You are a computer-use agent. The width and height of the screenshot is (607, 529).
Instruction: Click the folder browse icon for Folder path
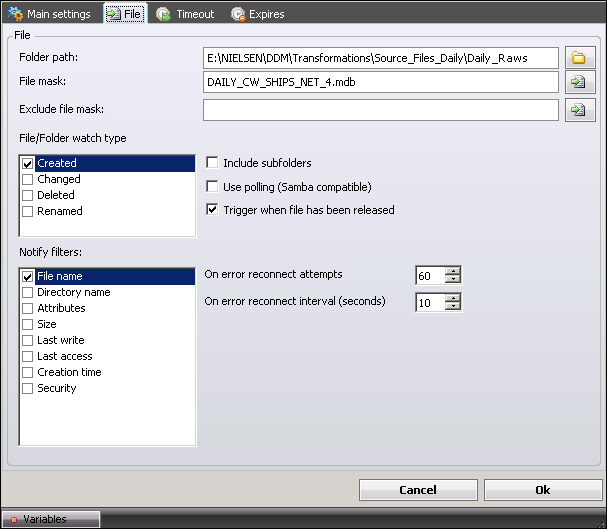point(578,58)
